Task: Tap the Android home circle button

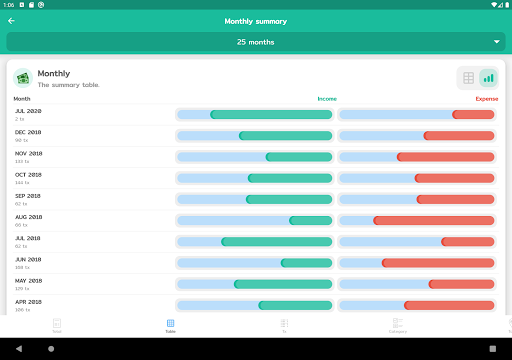Action: coord(51,349)
